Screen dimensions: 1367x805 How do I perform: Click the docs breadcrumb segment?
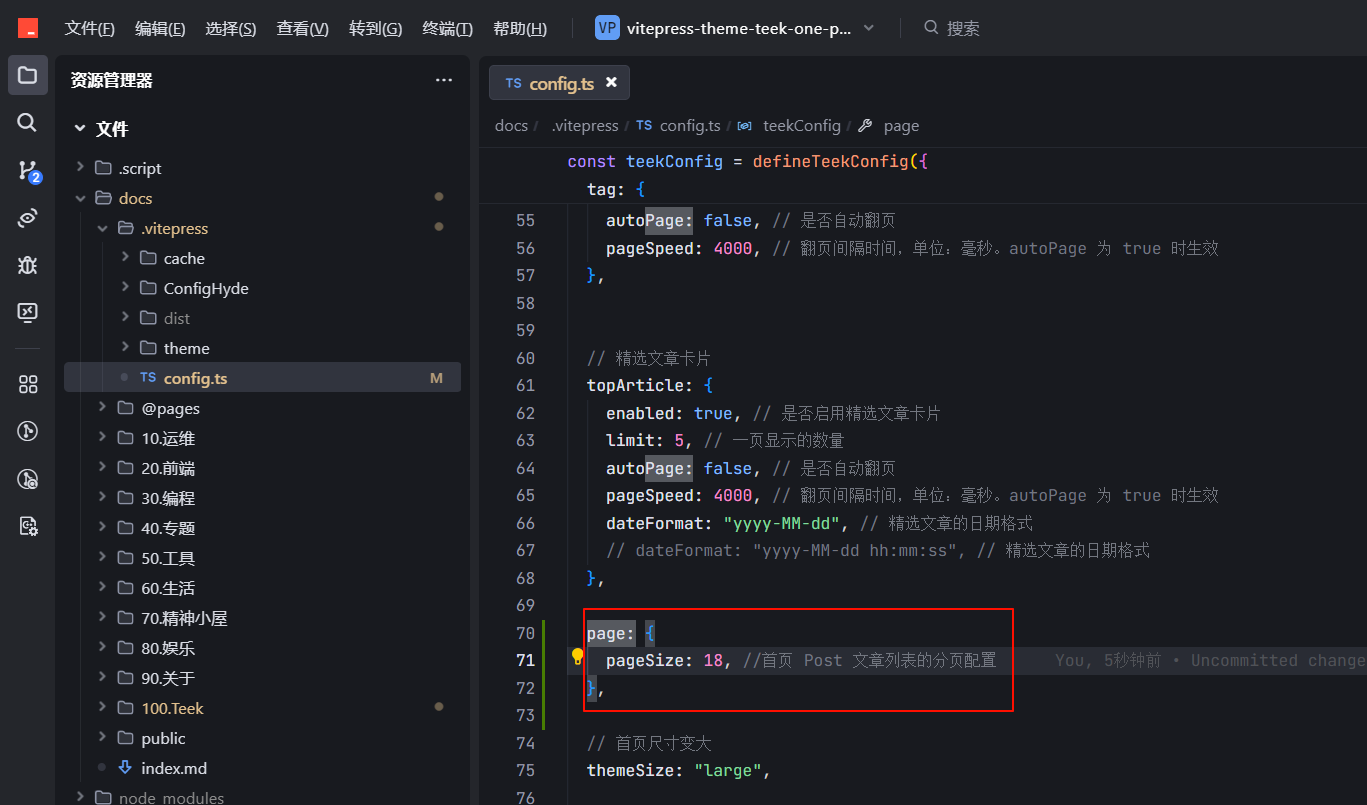(511, 126)
